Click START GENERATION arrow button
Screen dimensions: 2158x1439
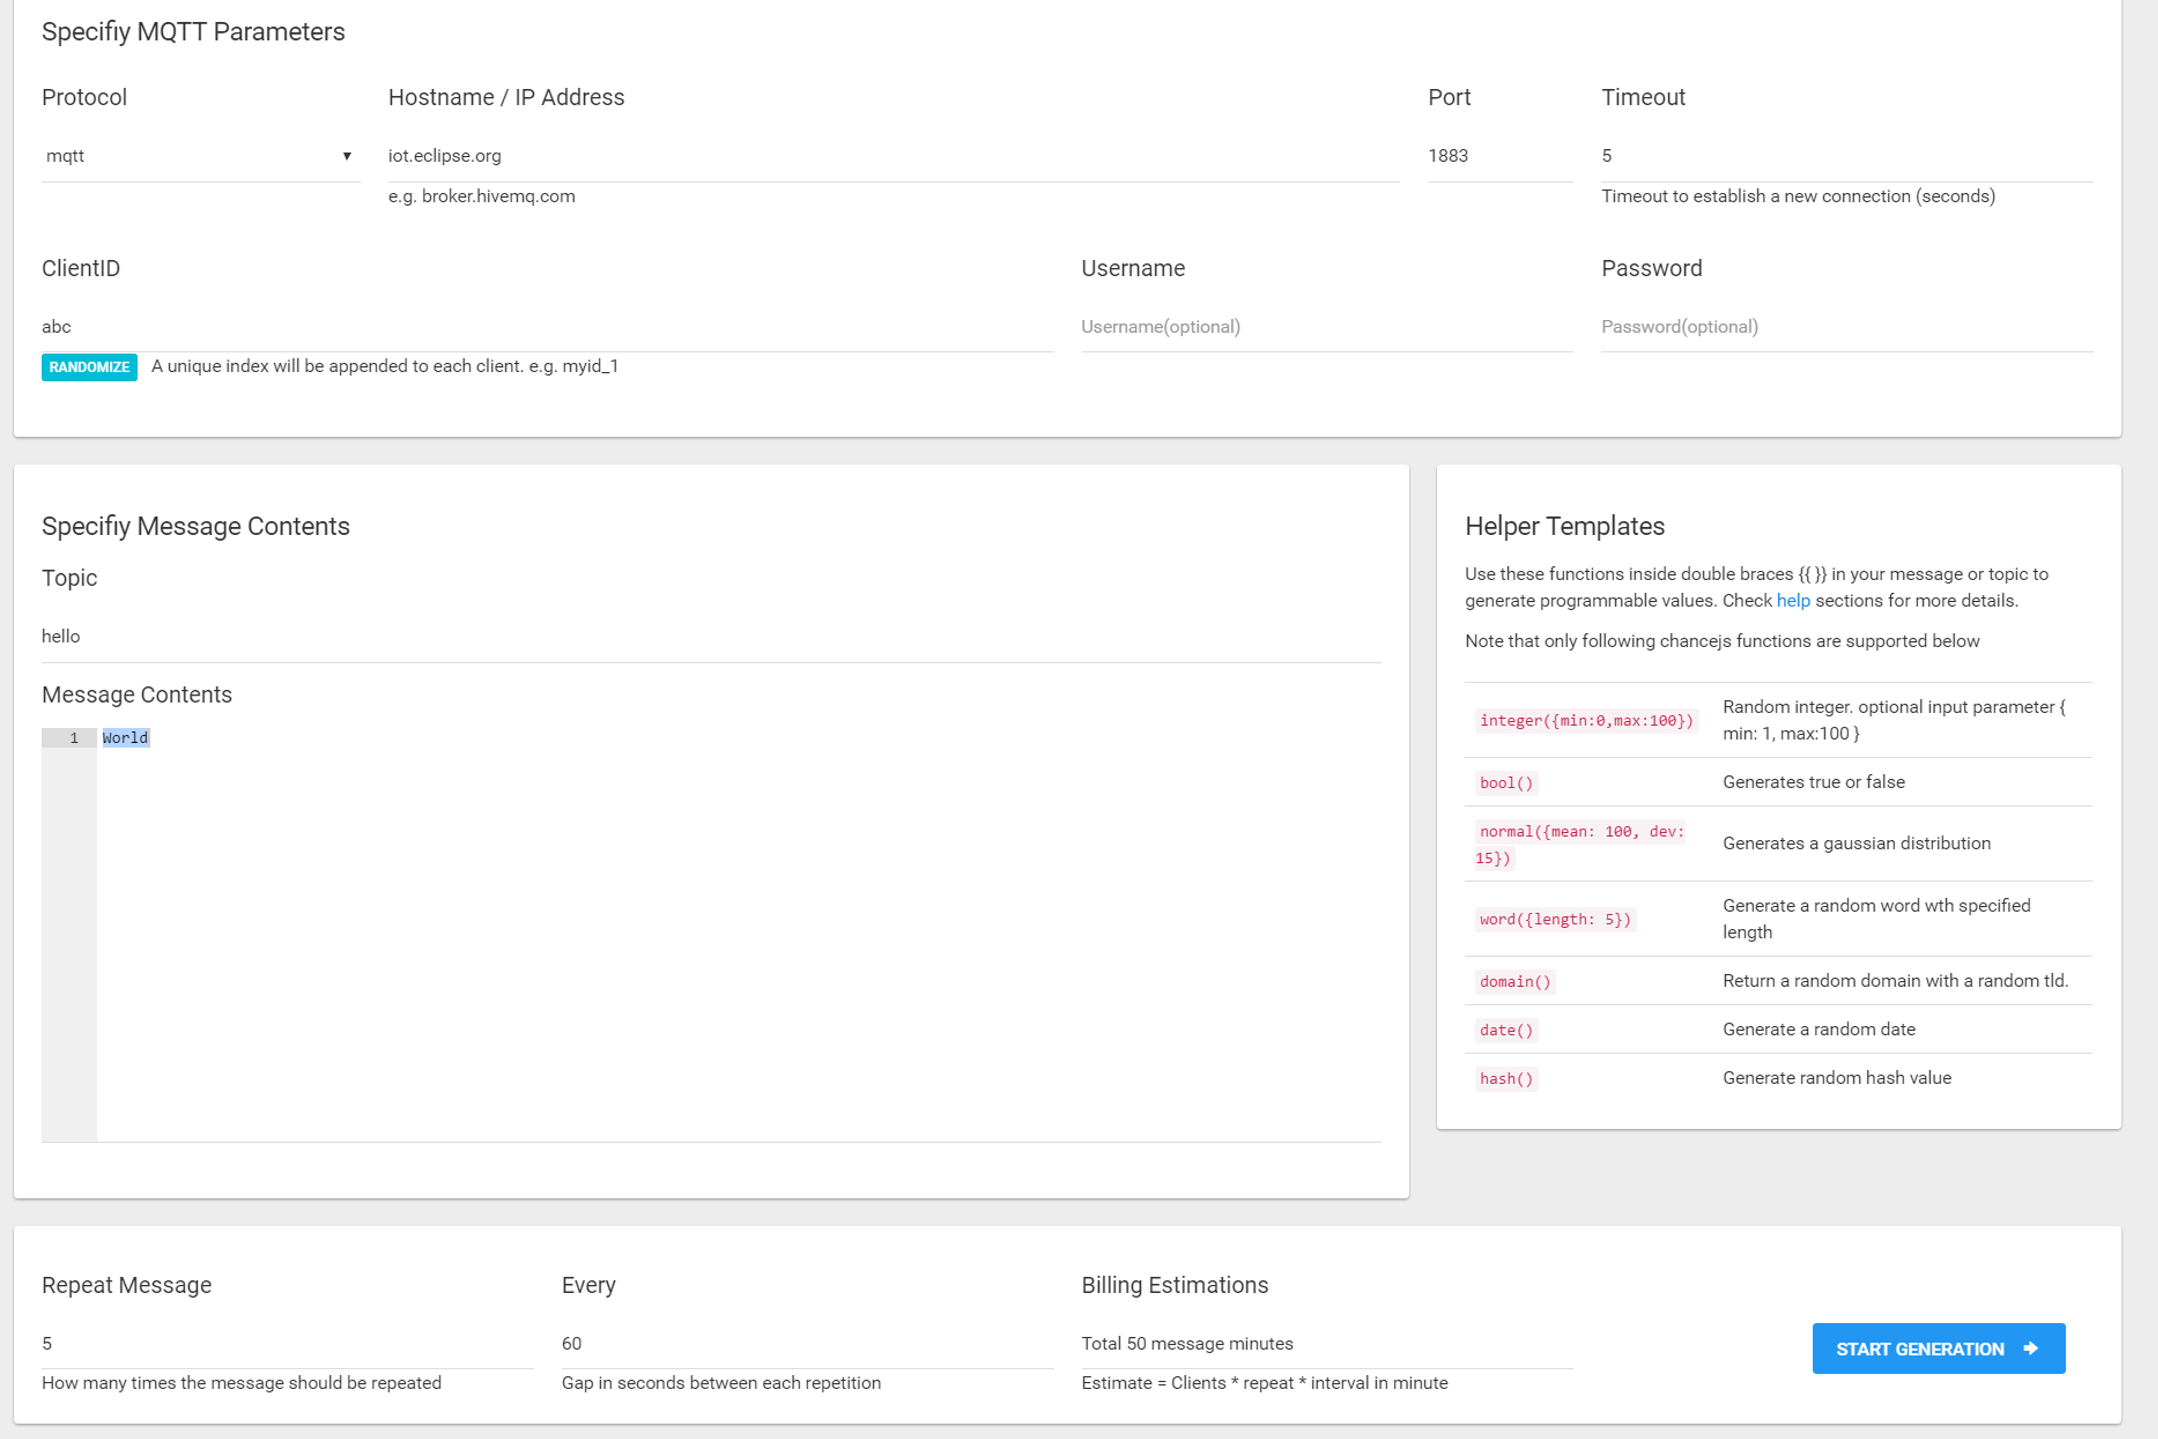(1937, 1349)
